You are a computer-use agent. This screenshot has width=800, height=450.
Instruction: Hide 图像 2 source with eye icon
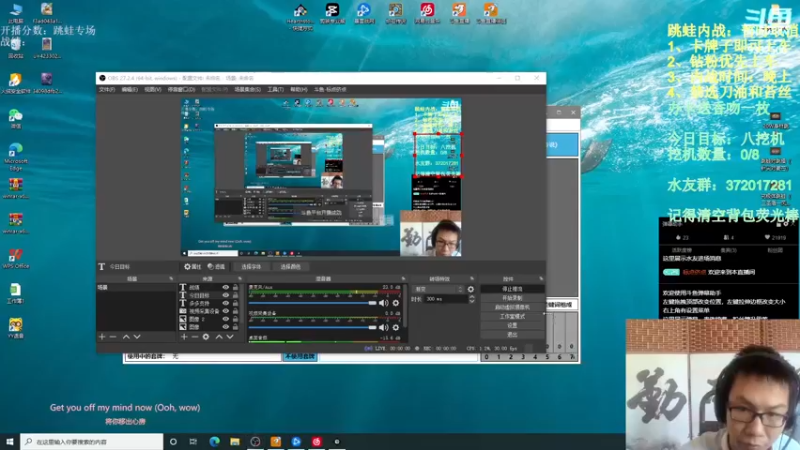tap(226, 319)
